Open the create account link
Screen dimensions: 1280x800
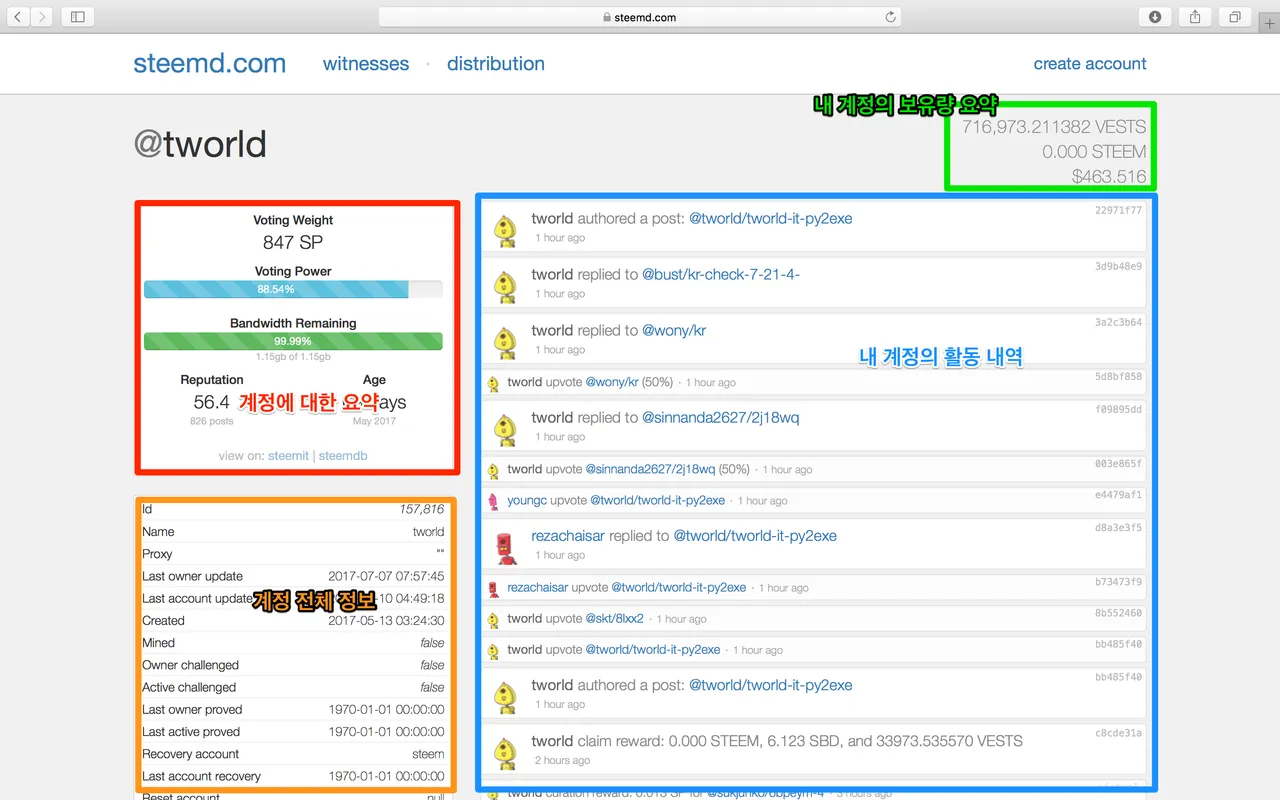(x=1090, y=63)
